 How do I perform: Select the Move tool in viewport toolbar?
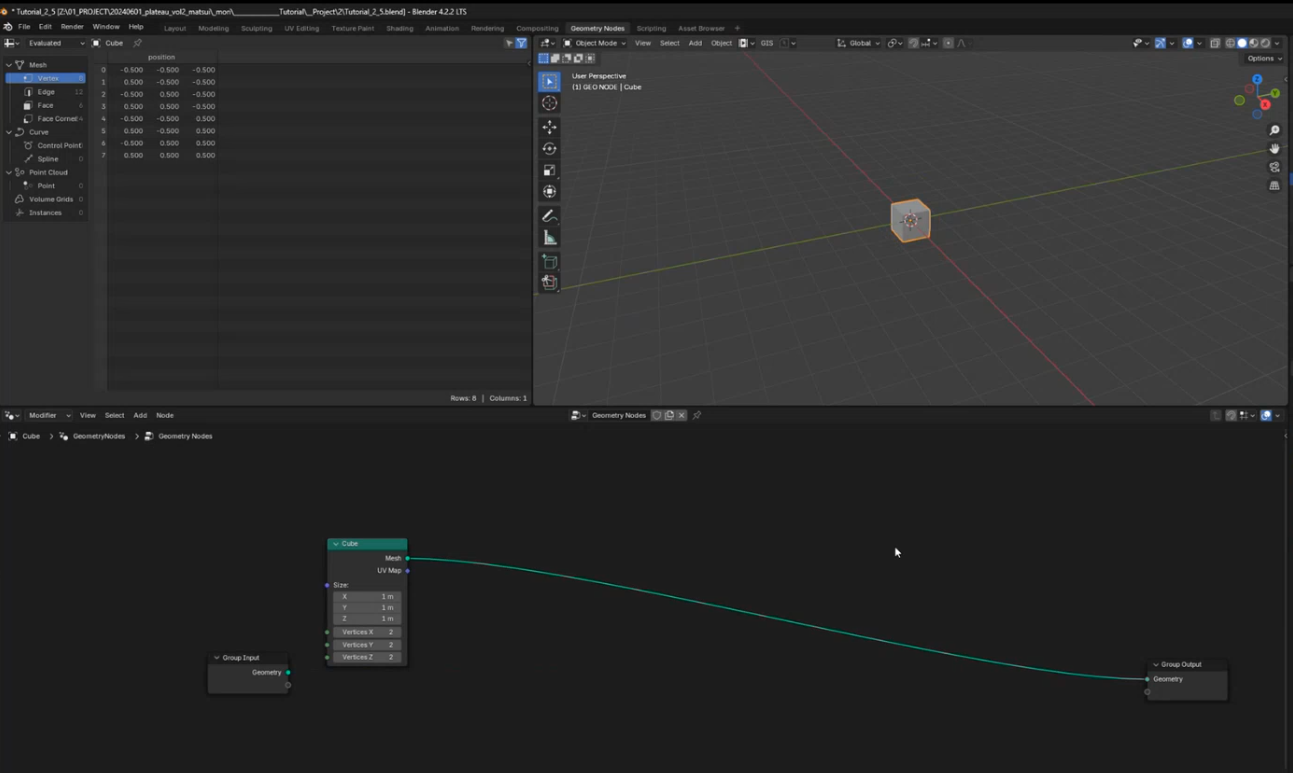coord(549,127)
